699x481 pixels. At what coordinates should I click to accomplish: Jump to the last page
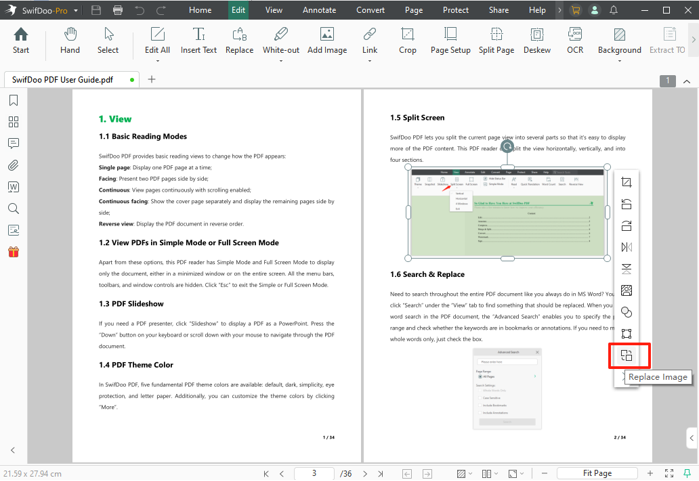tap(380, 473)
